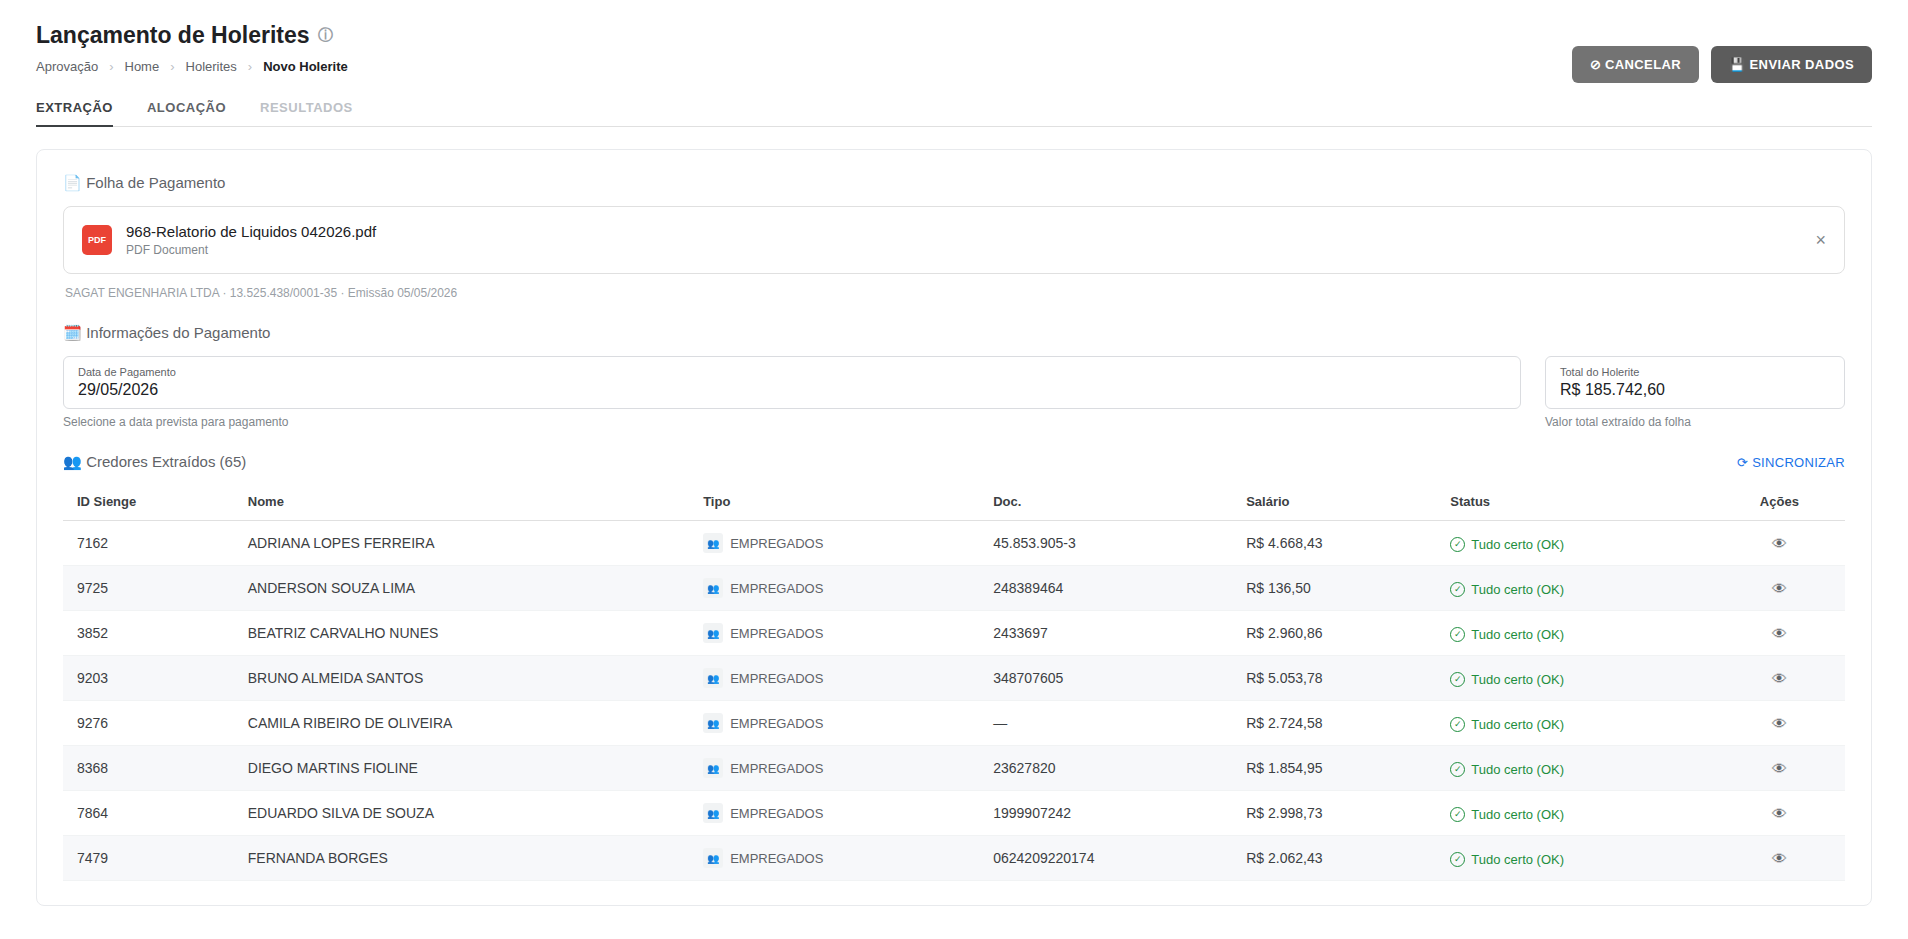Click Novo Holerite in the breadcrumb

pyautogui.click(x=305, y=67)
